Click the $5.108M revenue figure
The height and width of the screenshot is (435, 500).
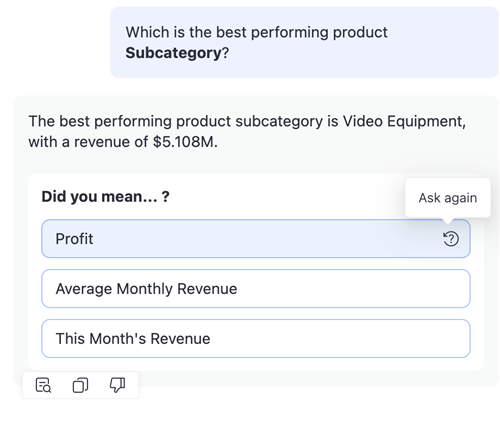pyautogui.click(x=185, y=142)
